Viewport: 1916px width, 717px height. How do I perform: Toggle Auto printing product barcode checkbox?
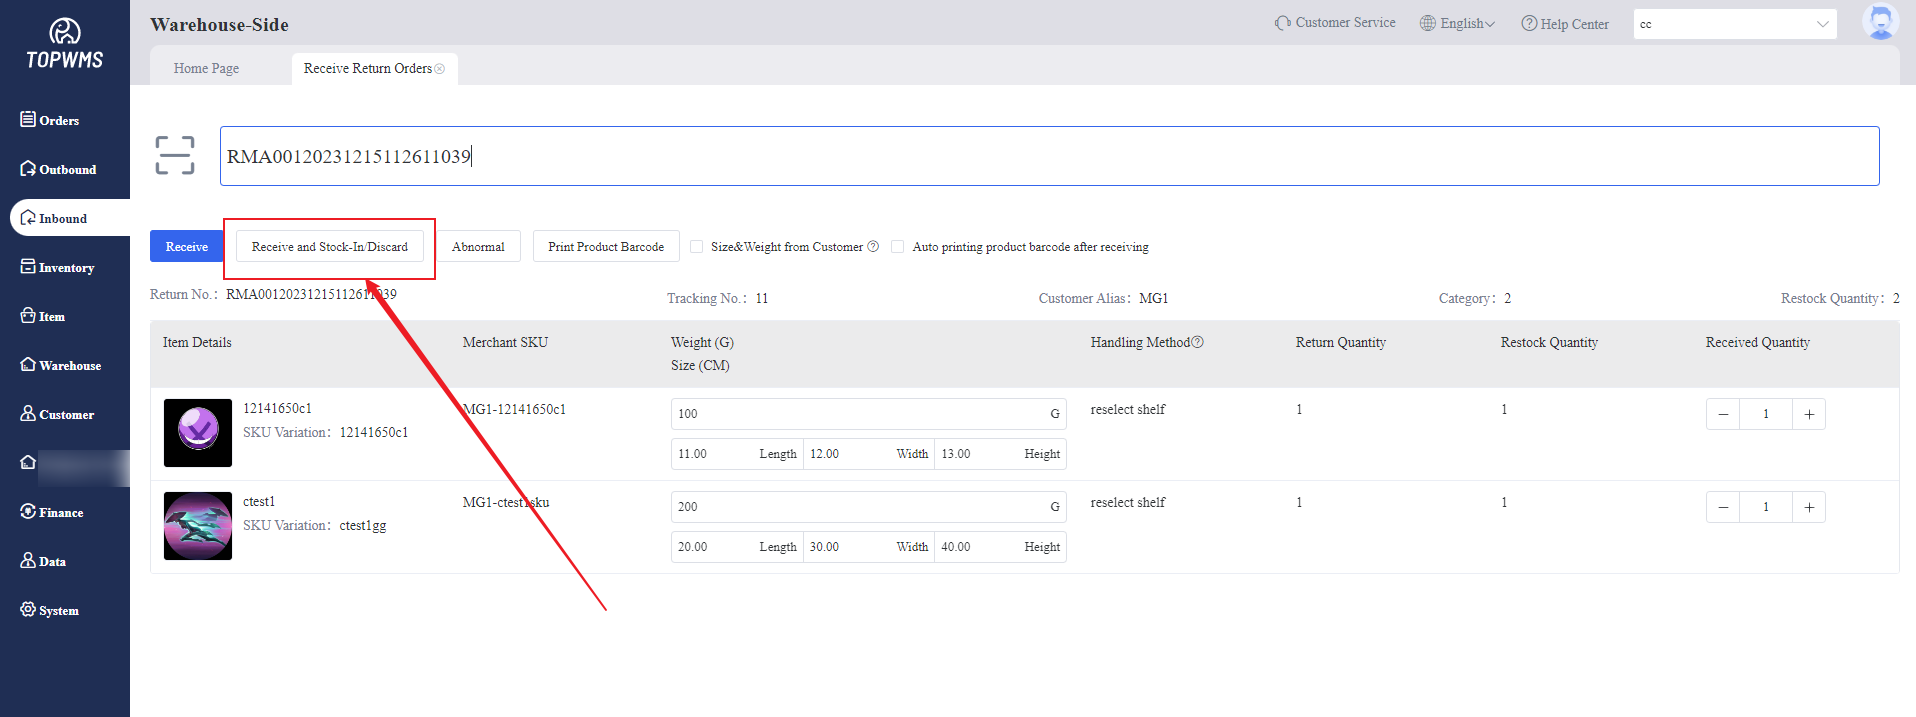898,247
